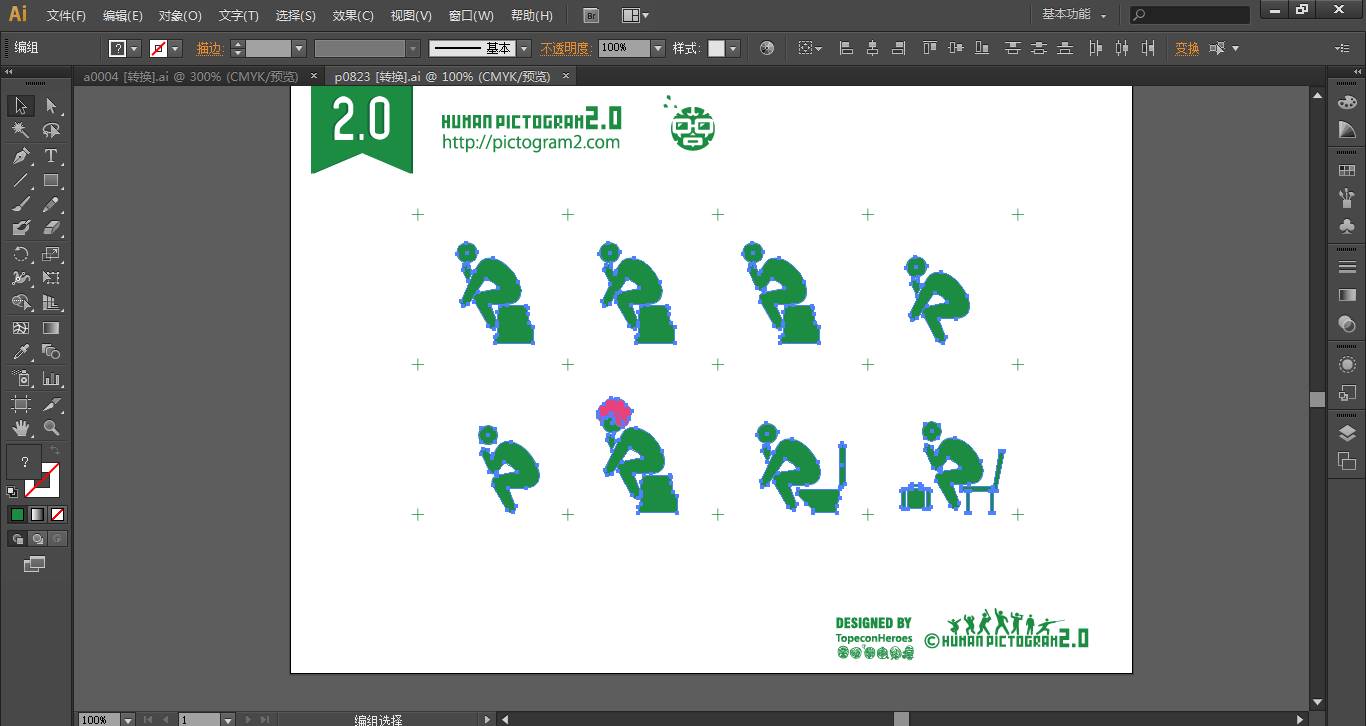The height and width of the screenshot is (726, 1366).
Task: Select the Hand tool
Action: click(x=21, y=428)
